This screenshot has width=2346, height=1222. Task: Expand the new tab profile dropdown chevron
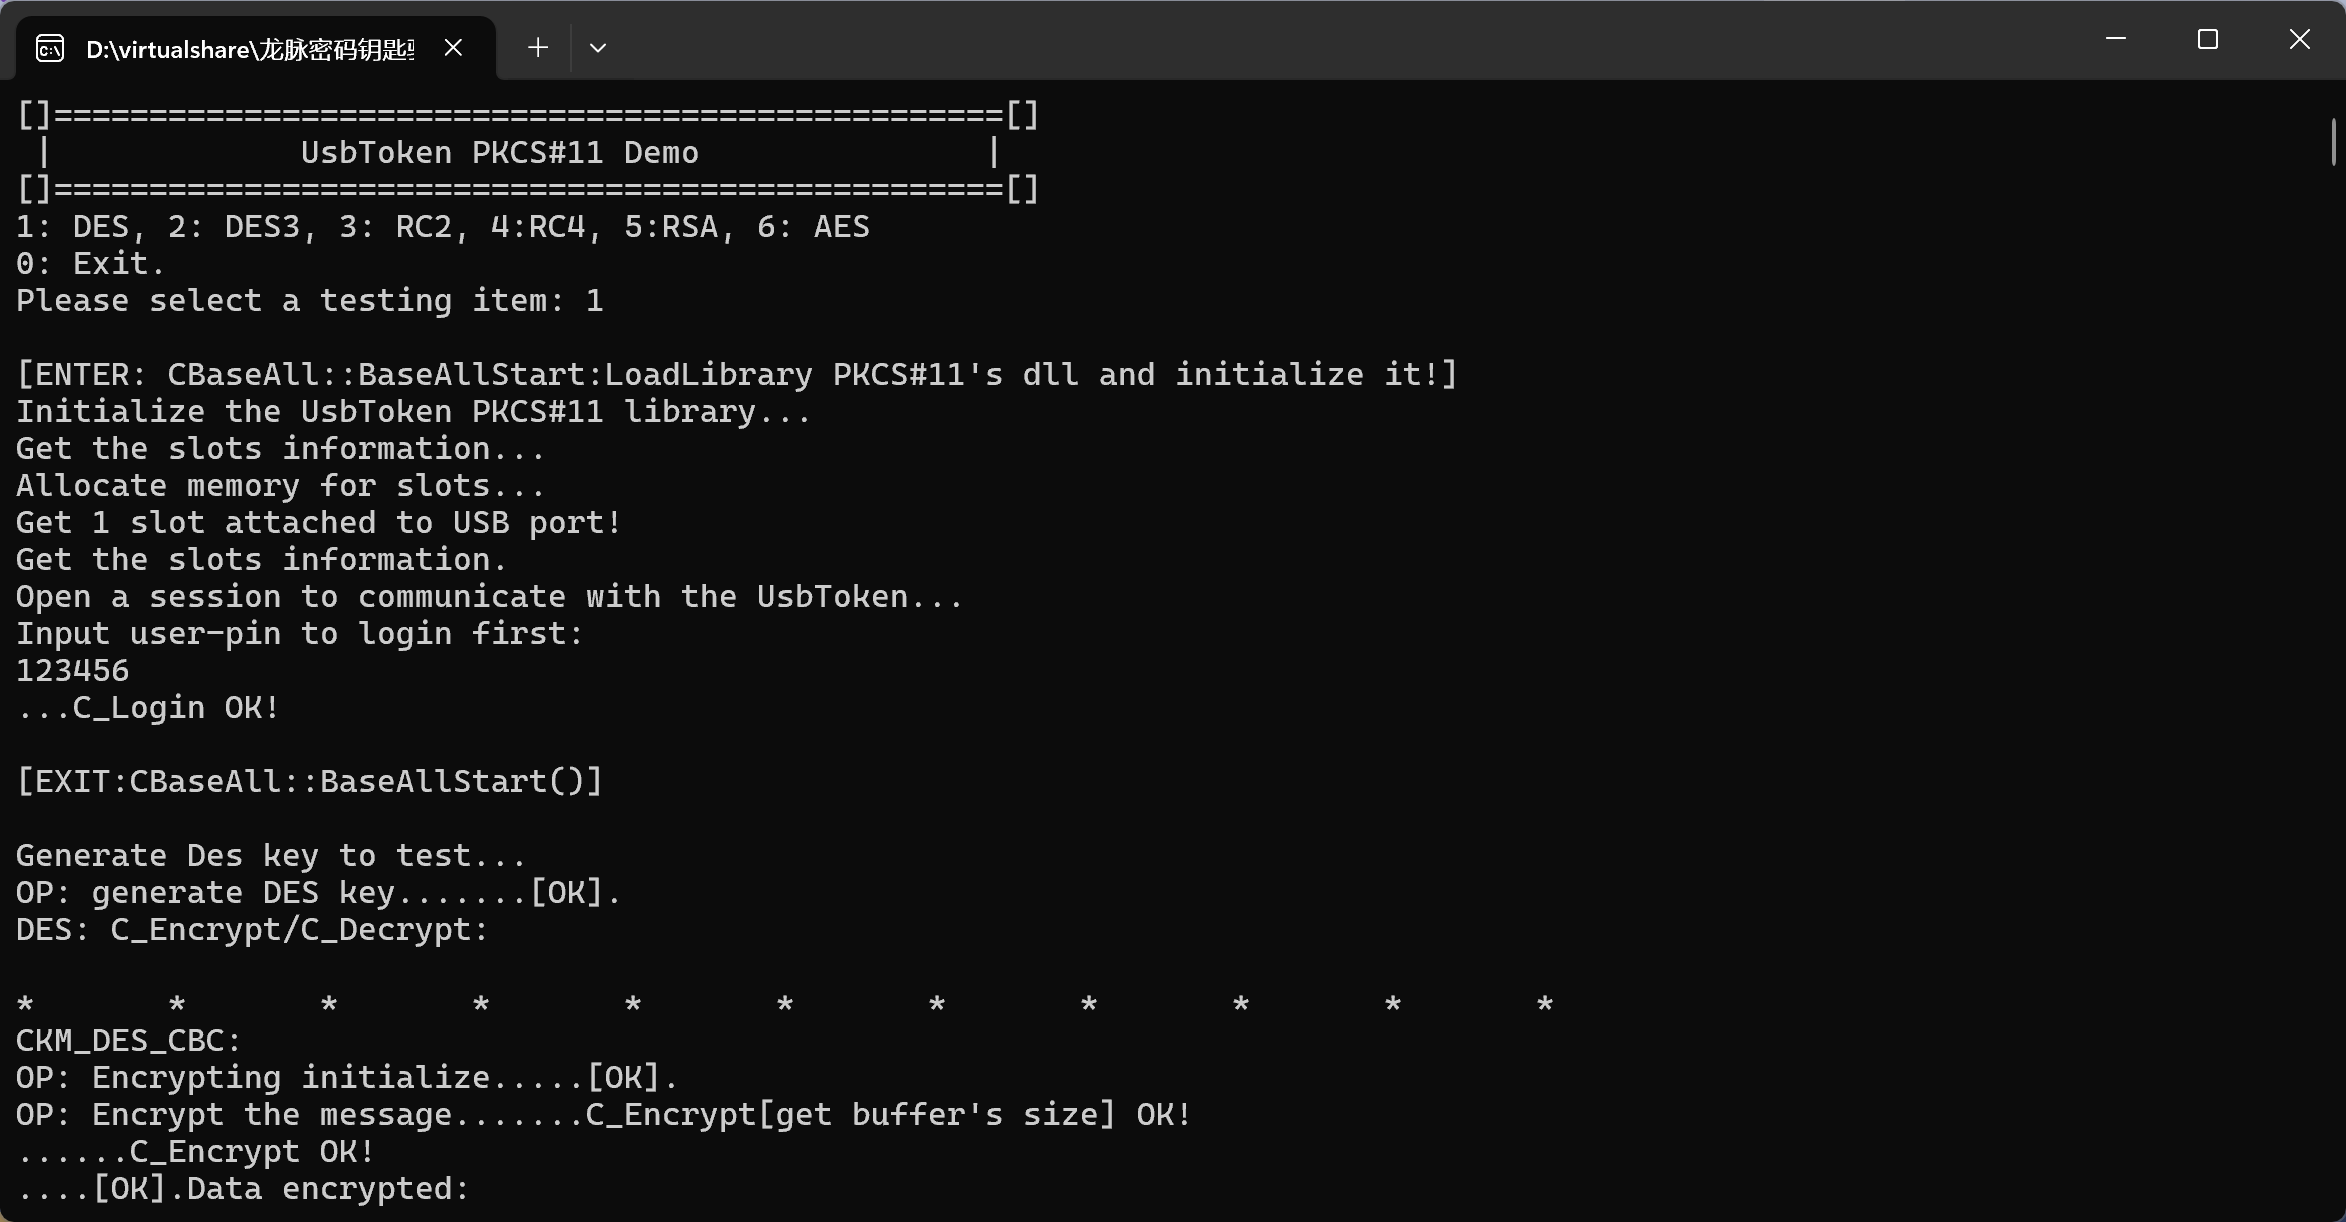(598, 48)
